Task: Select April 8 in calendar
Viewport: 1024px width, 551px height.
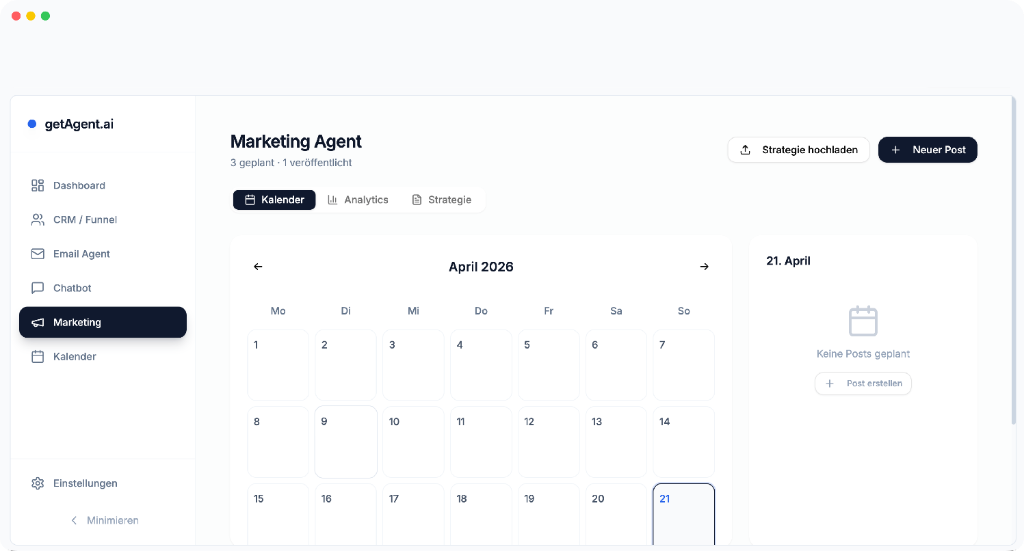Action: (278, 442)
